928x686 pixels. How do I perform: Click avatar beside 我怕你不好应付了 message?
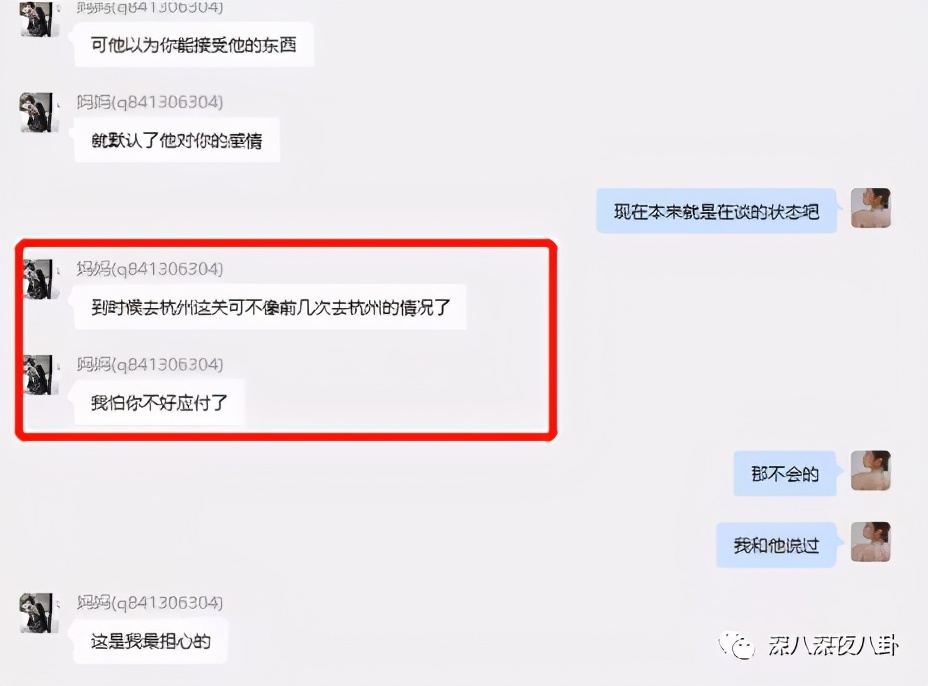[x=40, y=375]
